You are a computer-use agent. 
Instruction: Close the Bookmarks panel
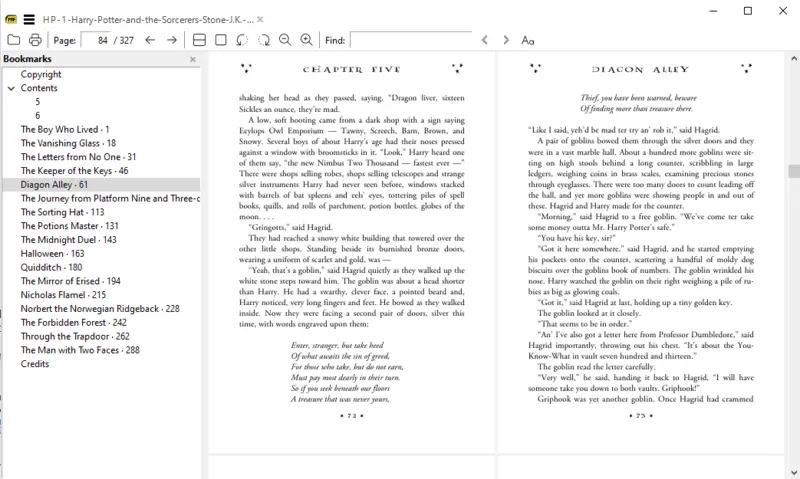193,59
